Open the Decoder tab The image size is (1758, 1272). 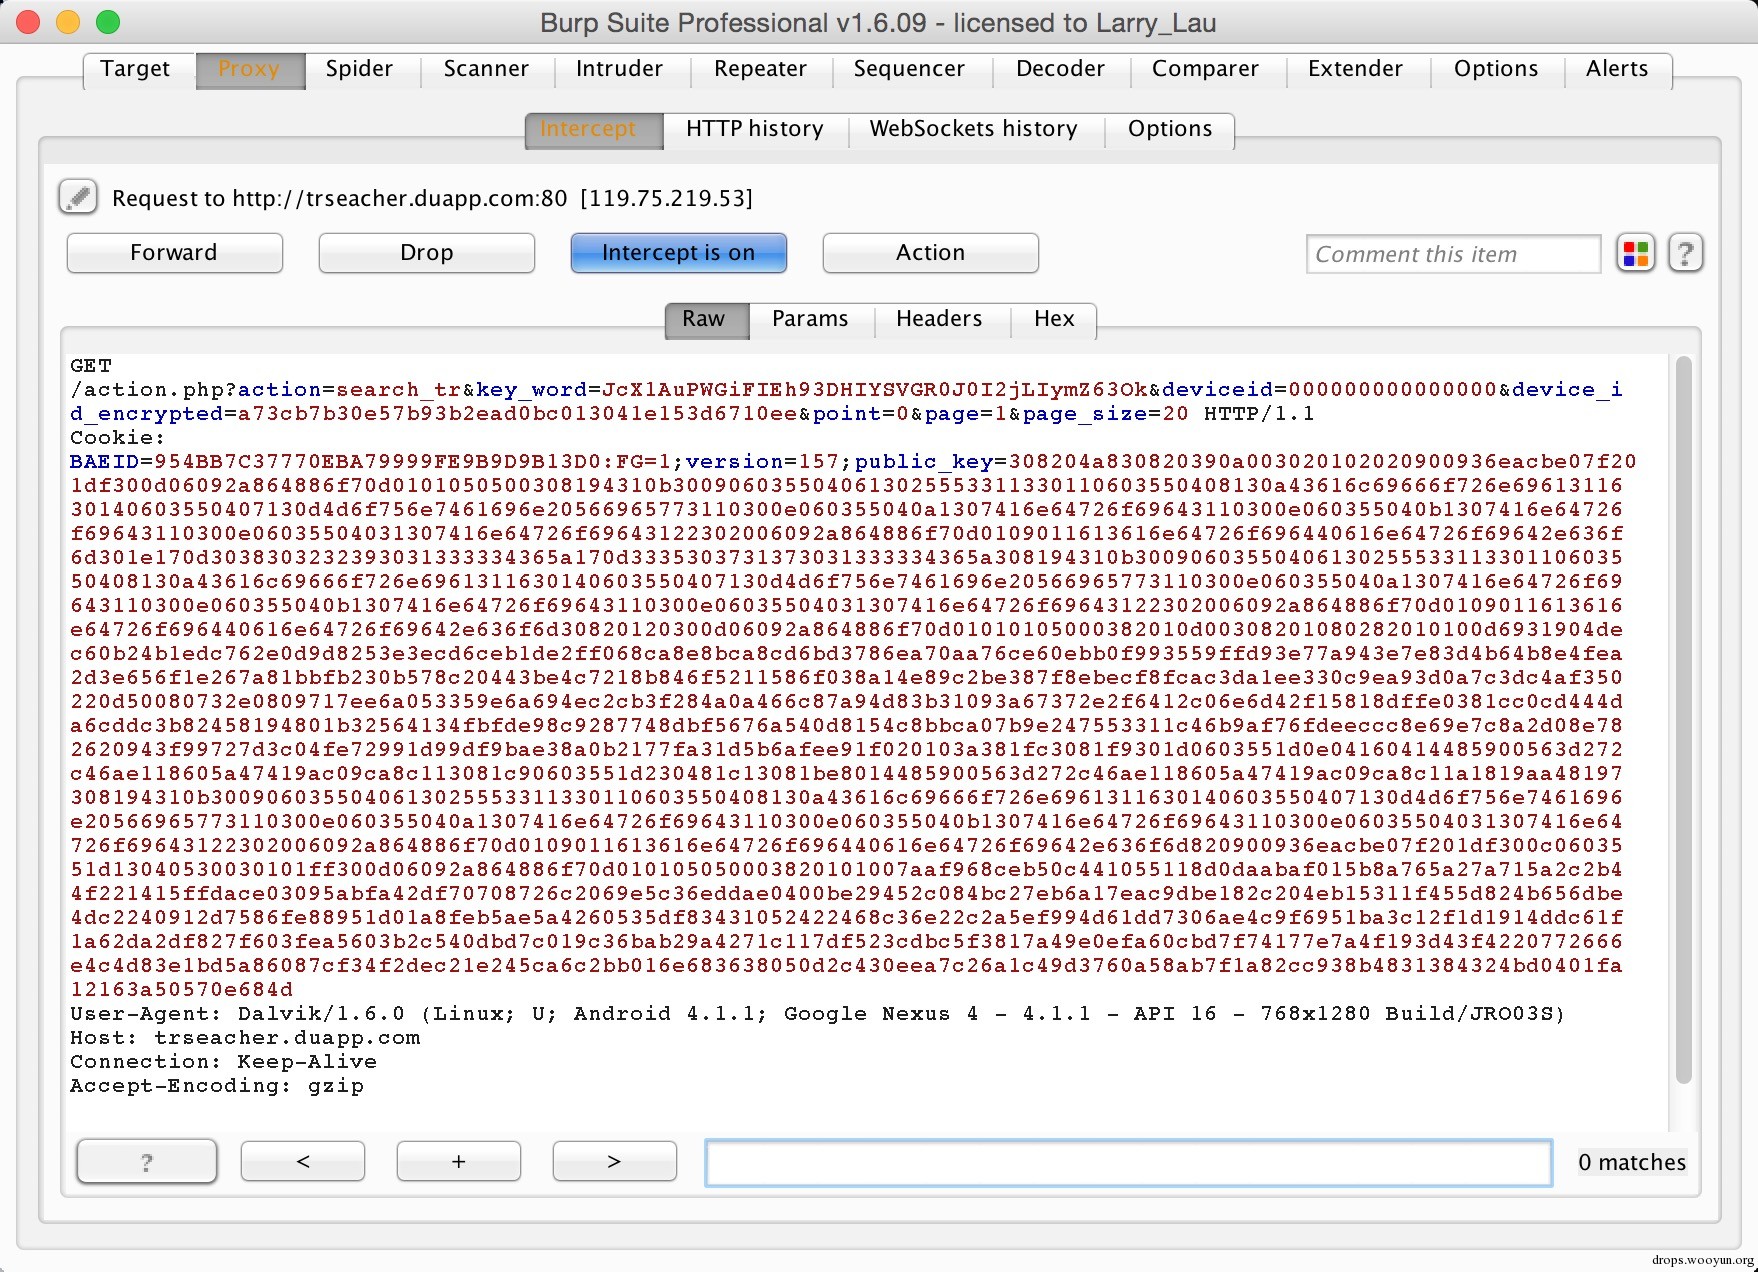(1060, 69)
